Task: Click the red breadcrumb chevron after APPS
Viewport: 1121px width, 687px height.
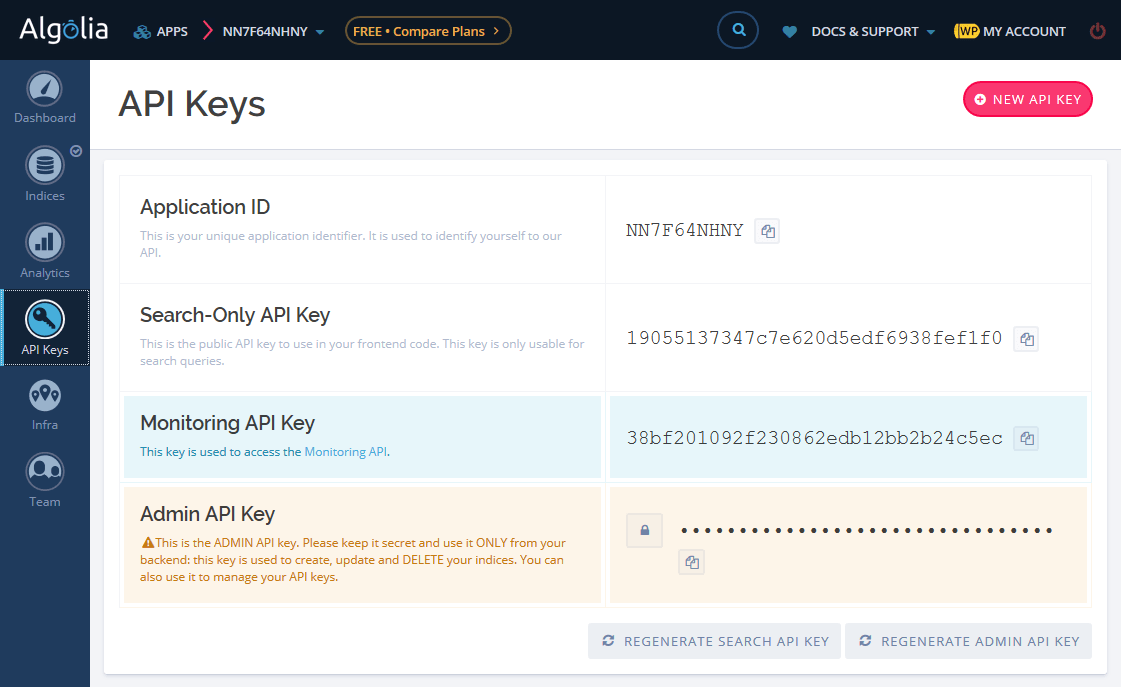Action: point(207,31)
